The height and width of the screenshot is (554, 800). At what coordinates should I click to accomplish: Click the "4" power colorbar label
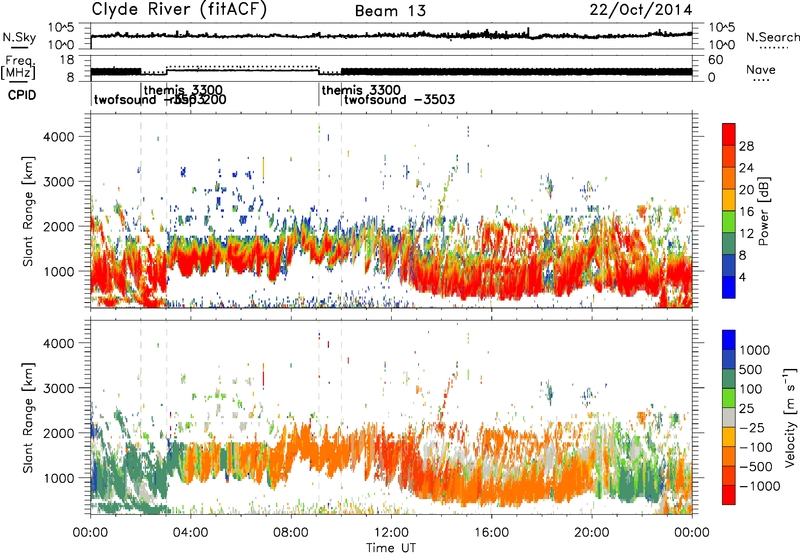(743, 277)
